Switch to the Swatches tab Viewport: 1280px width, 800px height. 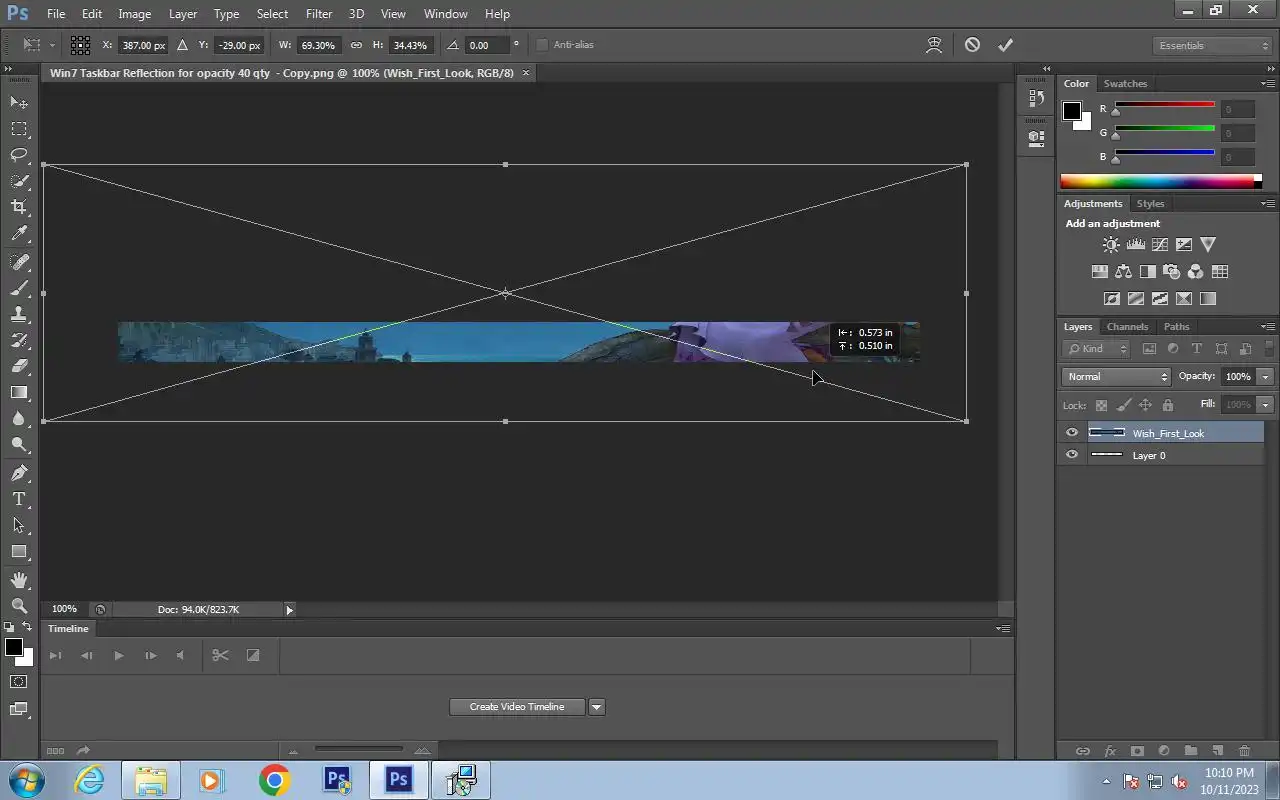point(1125,84)
